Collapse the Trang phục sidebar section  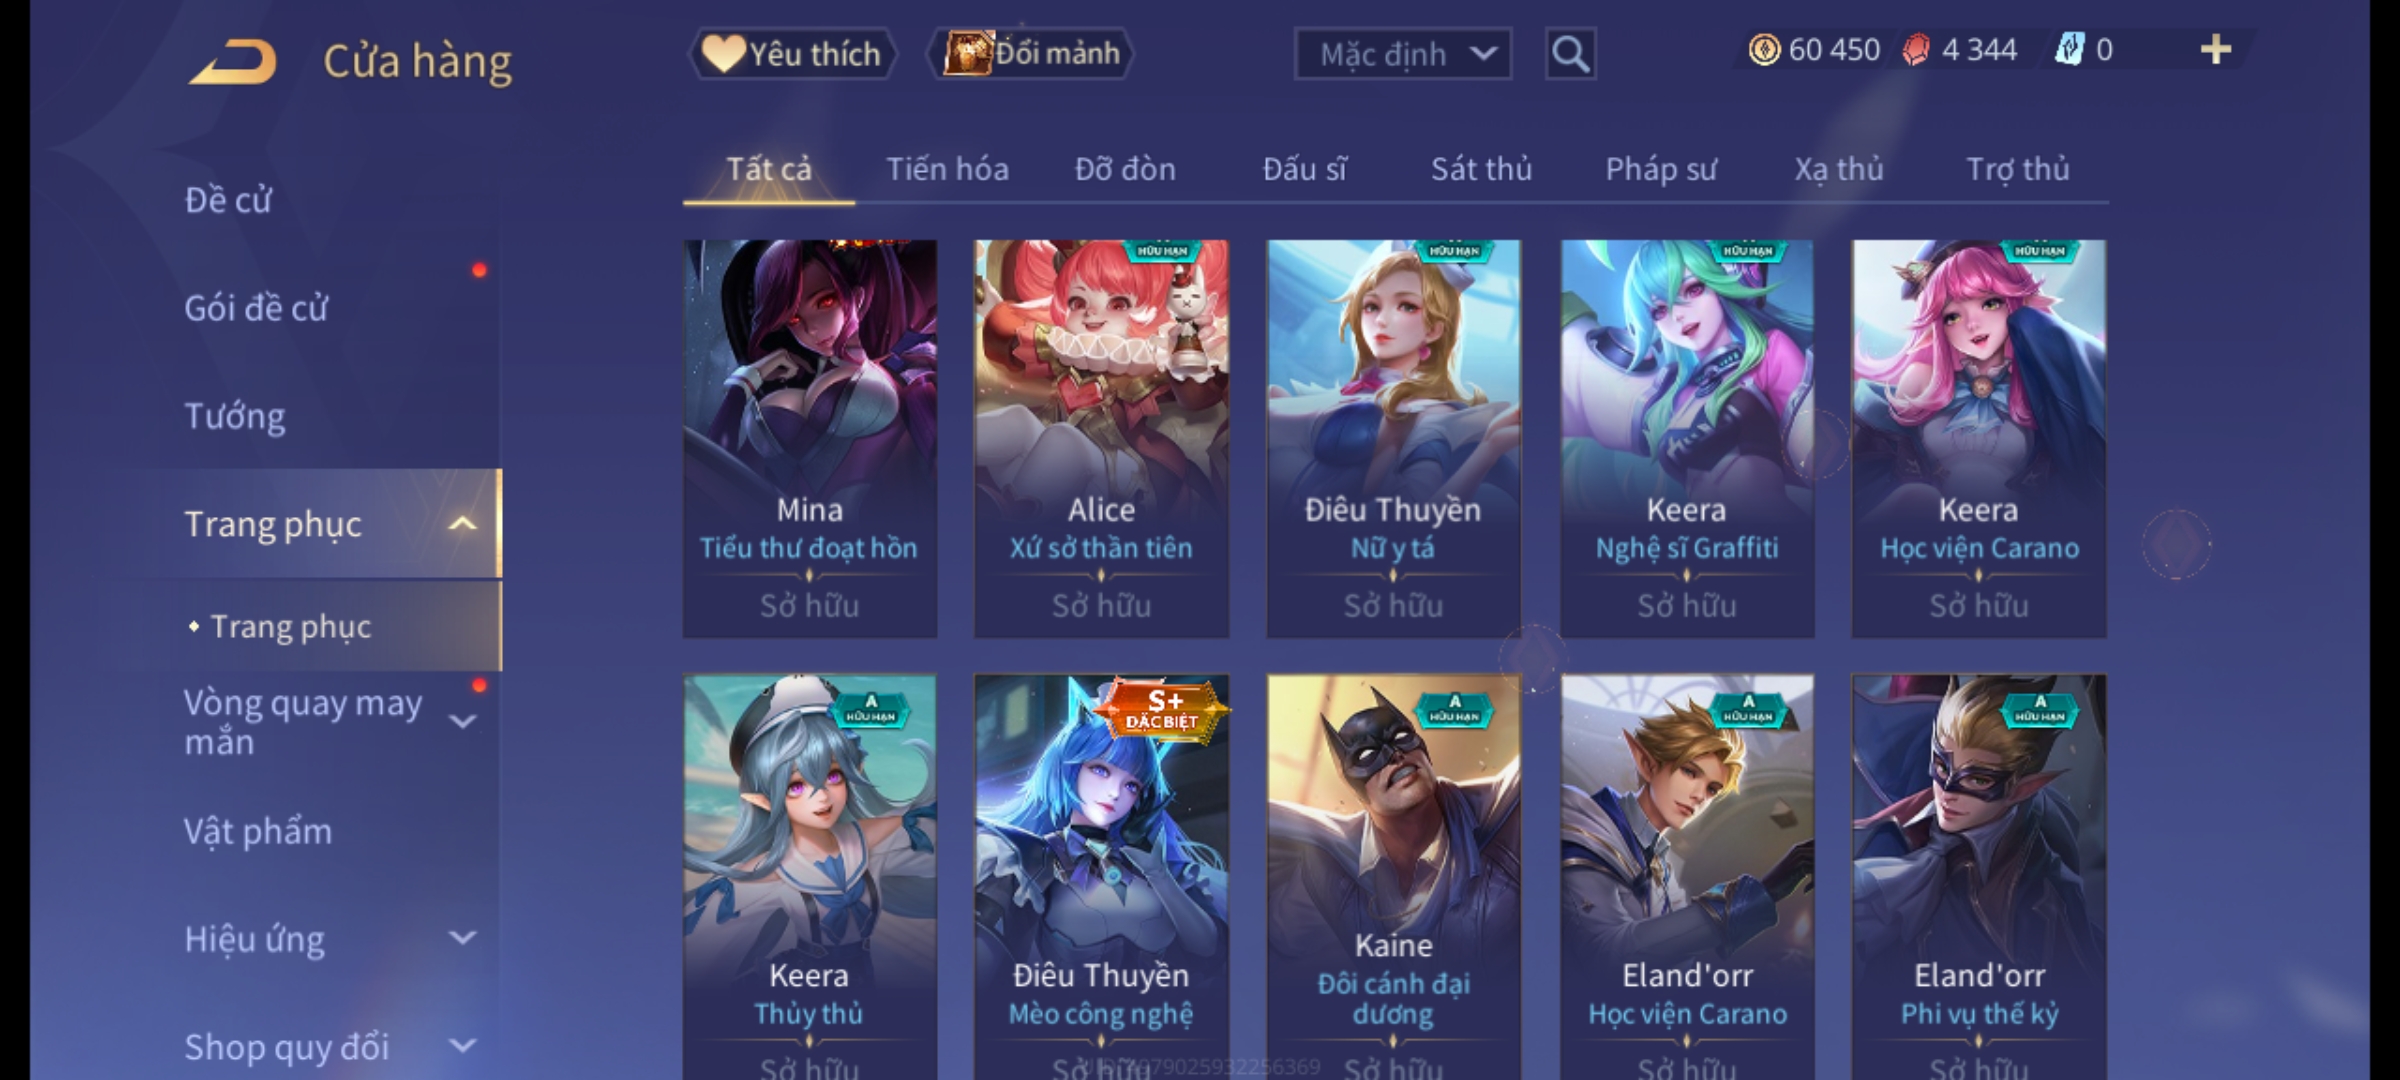462,523
